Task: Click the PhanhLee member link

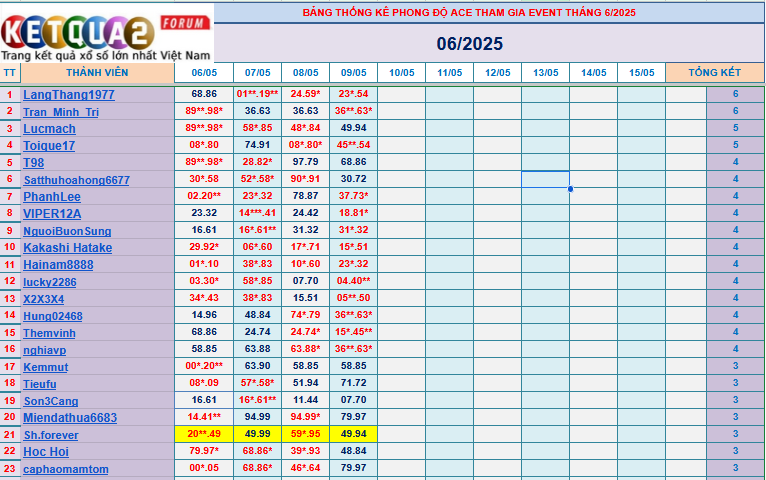Action: click(x=52, y=197)
